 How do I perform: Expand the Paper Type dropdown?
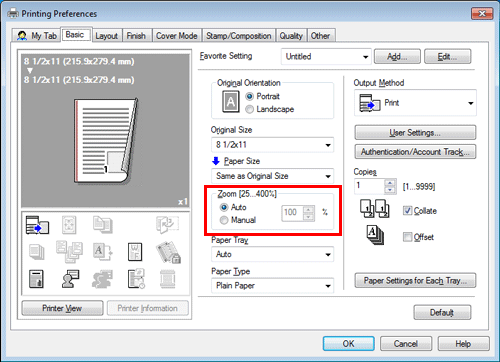coord(272,286)
